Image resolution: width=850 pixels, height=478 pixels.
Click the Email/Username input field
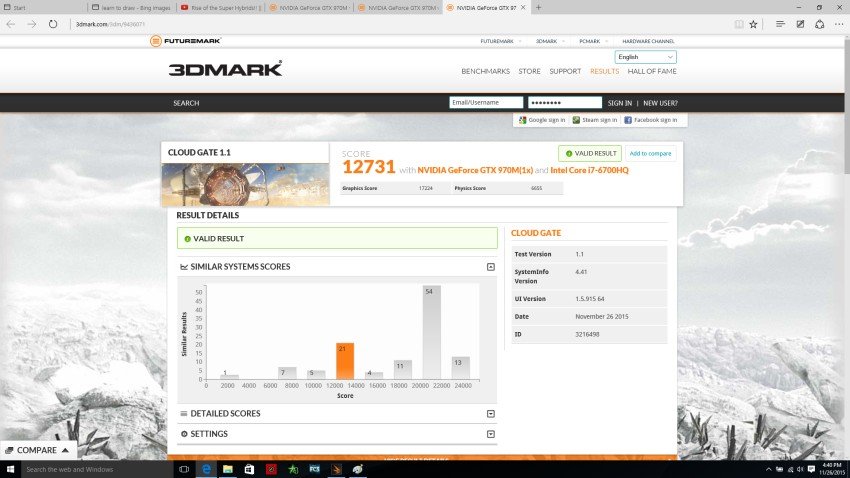click(486, 103)
